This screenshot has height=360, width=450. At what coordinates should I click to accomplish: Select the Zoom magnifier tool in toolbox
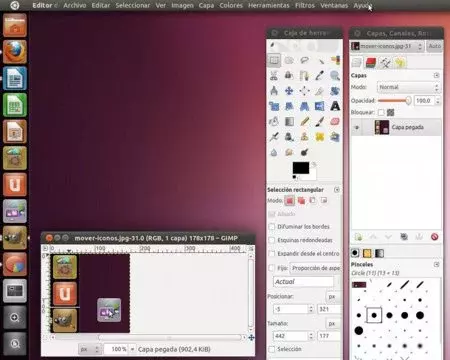pos(335,75)
